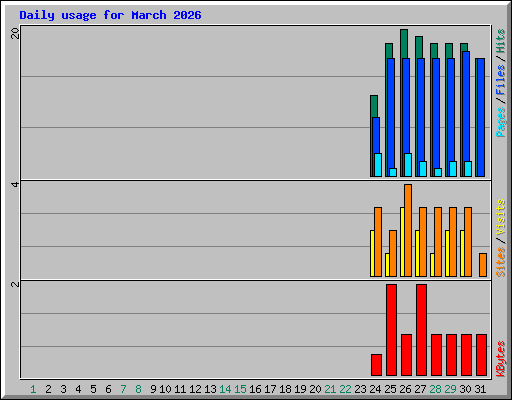Select the orange Sites bar for day 24
The height and width of the screenshot is (400, 512).
click(x=378, y=242)
